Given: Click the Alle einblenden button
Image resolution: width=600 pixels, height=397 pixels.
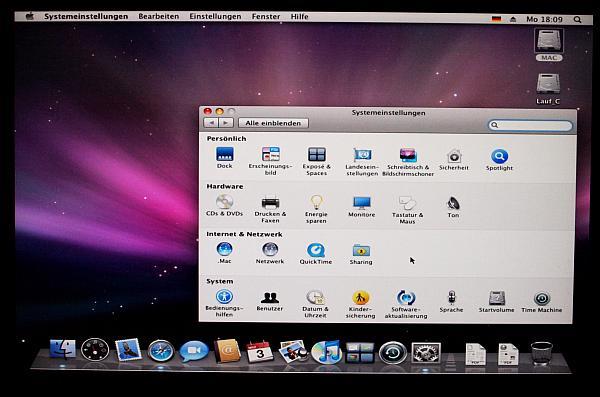Looking at the screenshot, I should pyautogui.click(x=273, y=123).
